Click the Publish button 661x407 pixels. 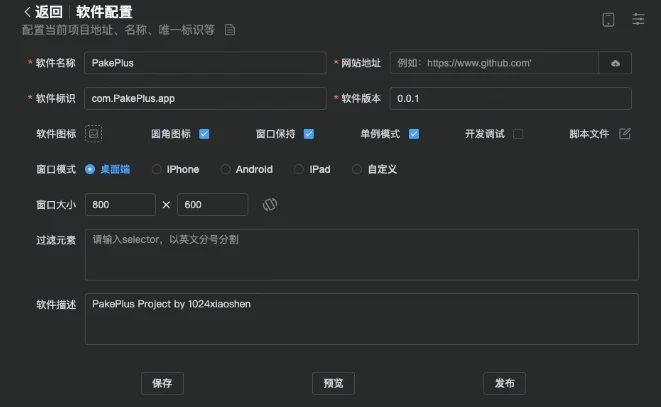(x=504, y=383)
